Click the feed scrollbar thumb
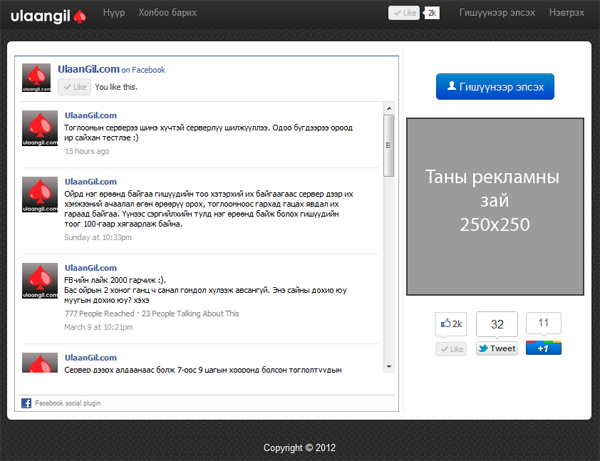 pyautogui.click(x=389, y=145)
